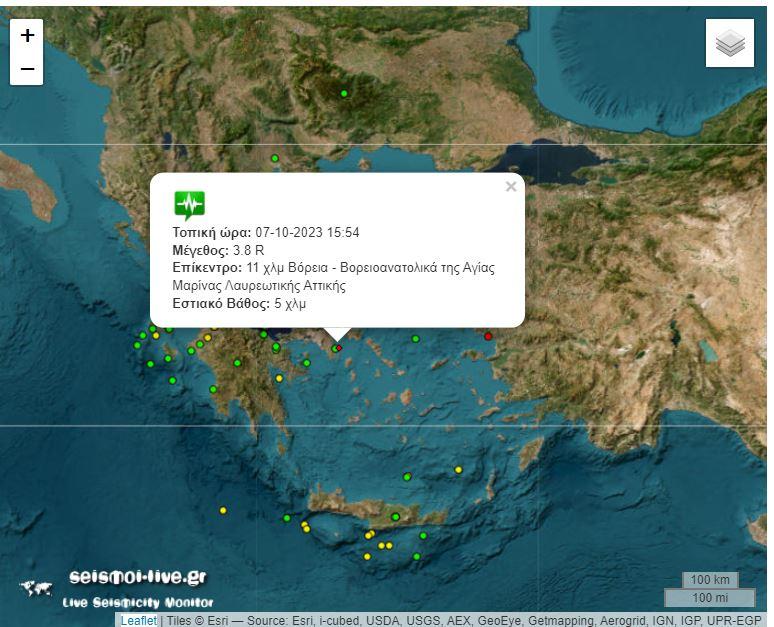774x627 pixels.
Task: Open the Leaflet attribution link
Action: pyautogui.click(x=138, y=620)
